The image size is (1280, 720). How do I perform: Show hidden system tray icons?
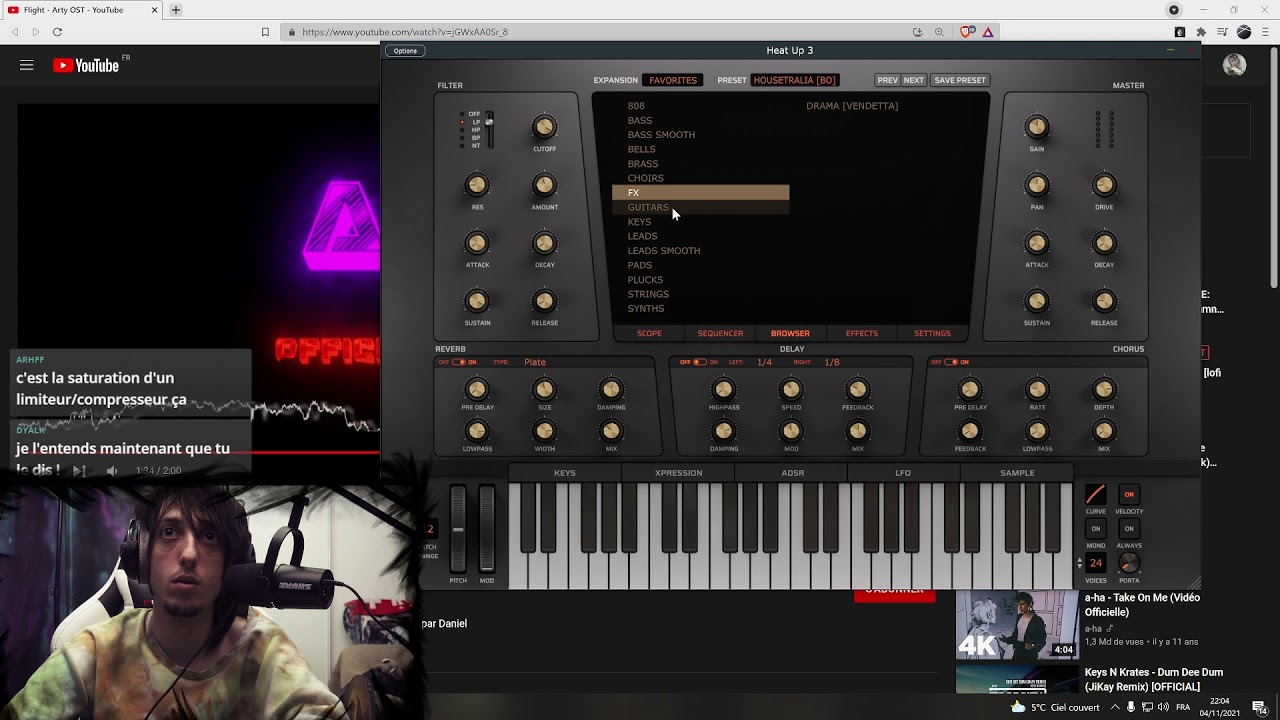[x=1115, y=707]
